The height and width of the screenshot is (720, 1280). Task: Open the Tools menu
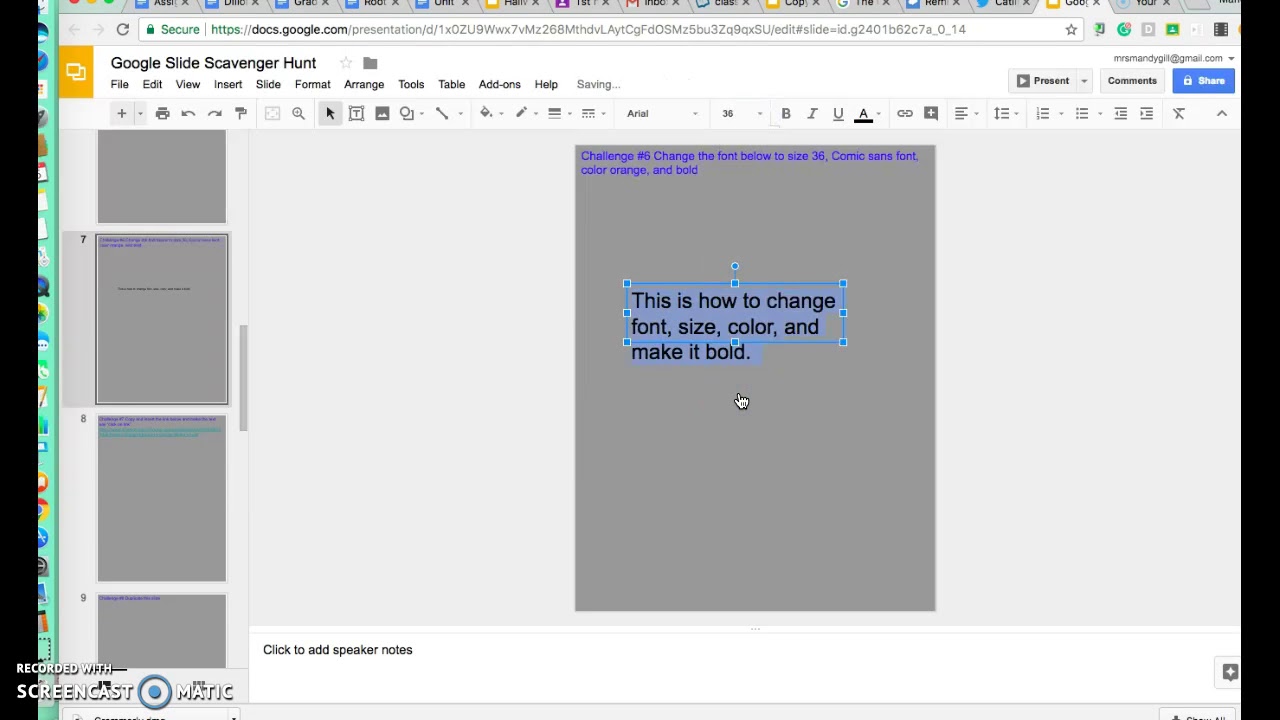pyautogui.click(x=411, y=84)
